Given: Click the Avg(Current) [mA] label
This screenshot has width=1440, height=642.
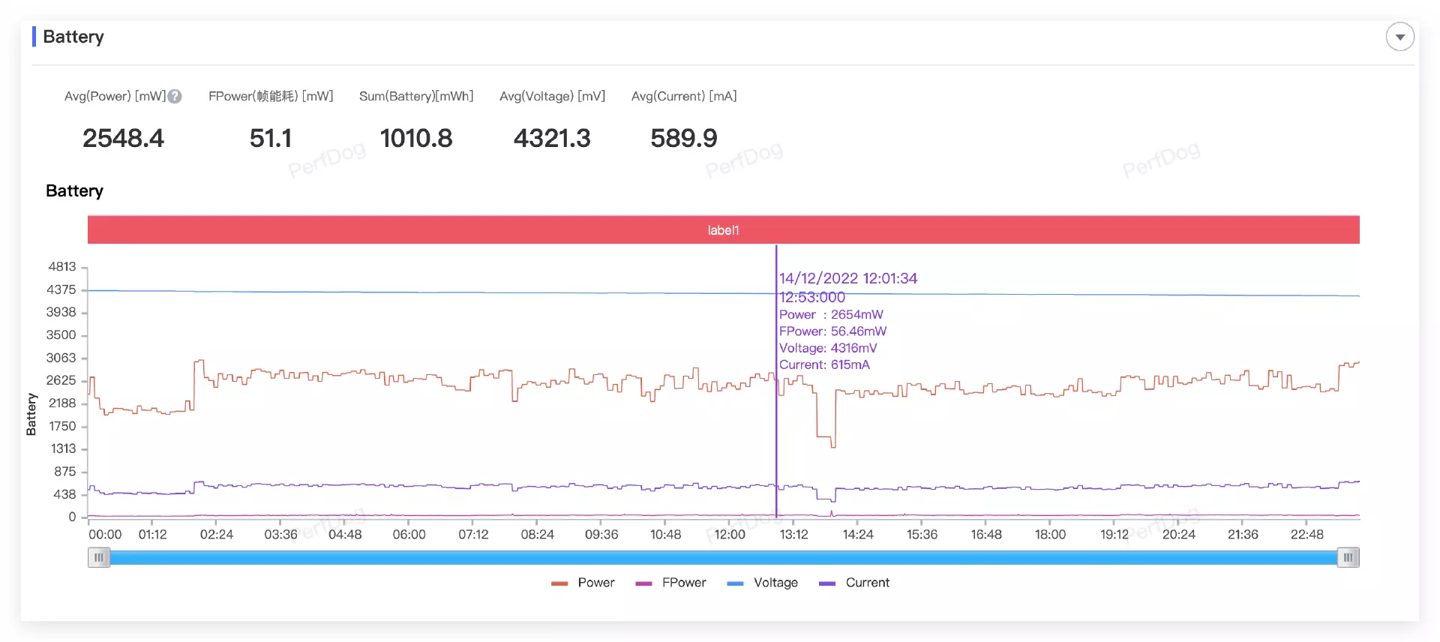Looking at the screenshot, I should (x=684, y=96).
